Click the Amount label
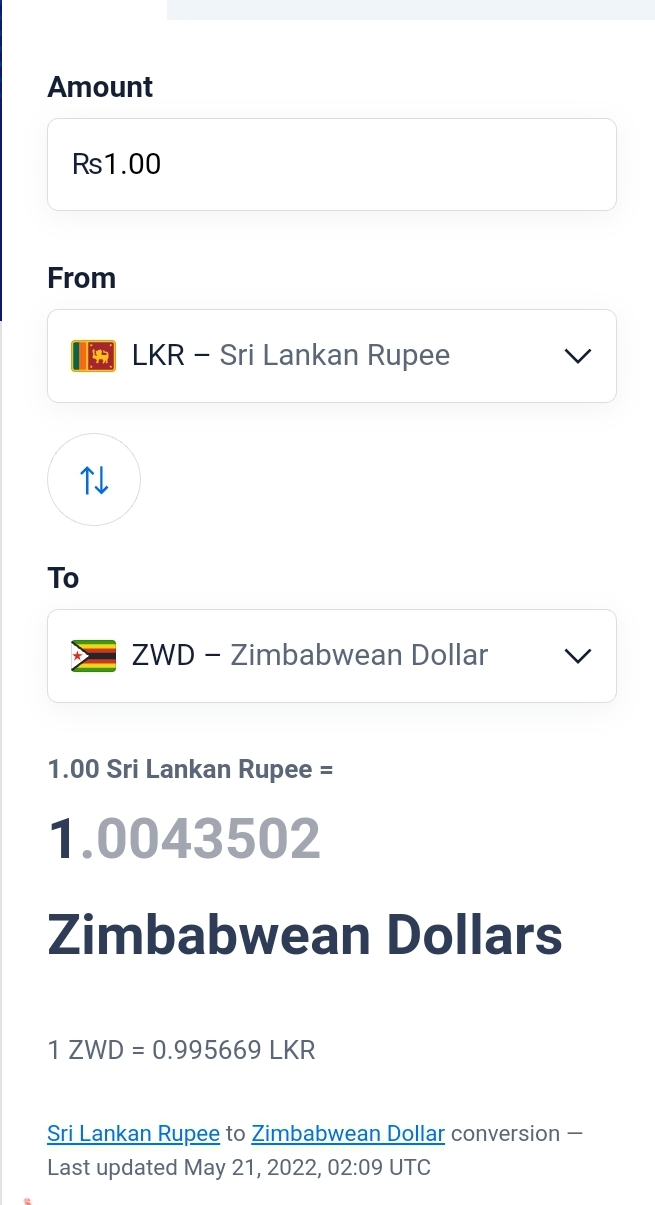The image size is (655, 1205). click(100, 87)
